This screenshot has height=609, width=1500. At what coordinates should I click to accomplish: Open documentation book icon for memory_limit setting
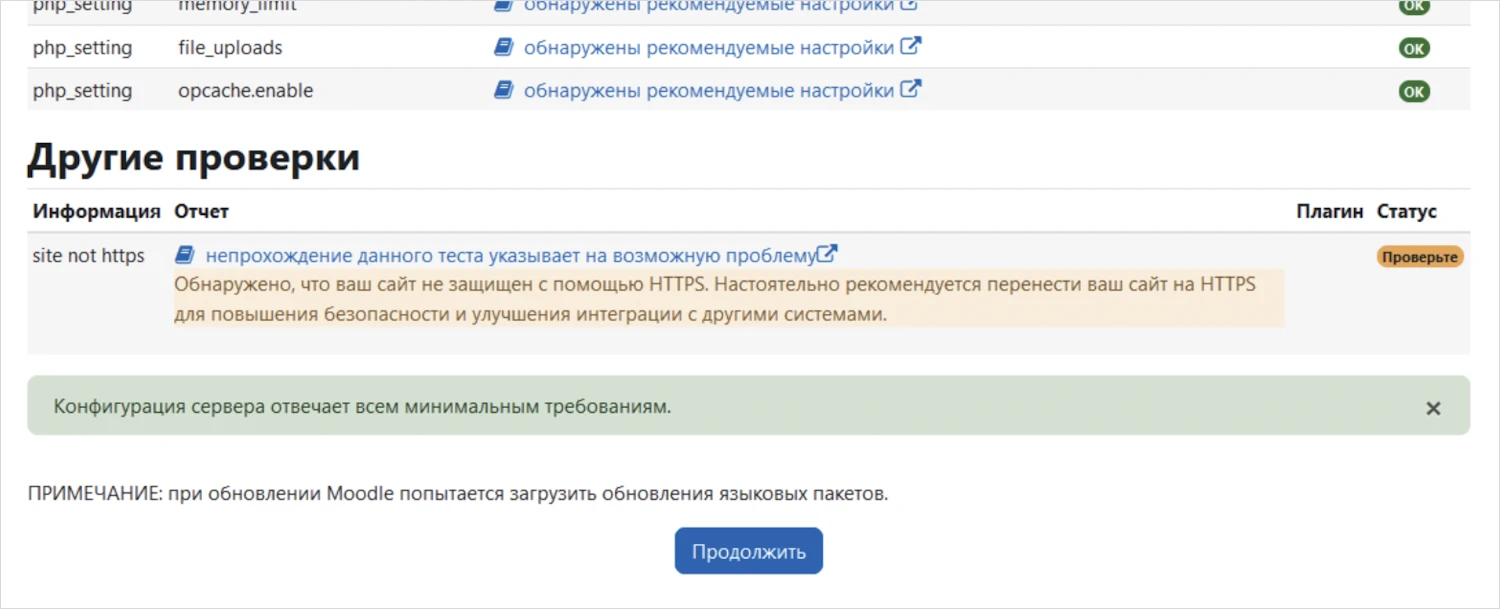(x=503, y=5)
